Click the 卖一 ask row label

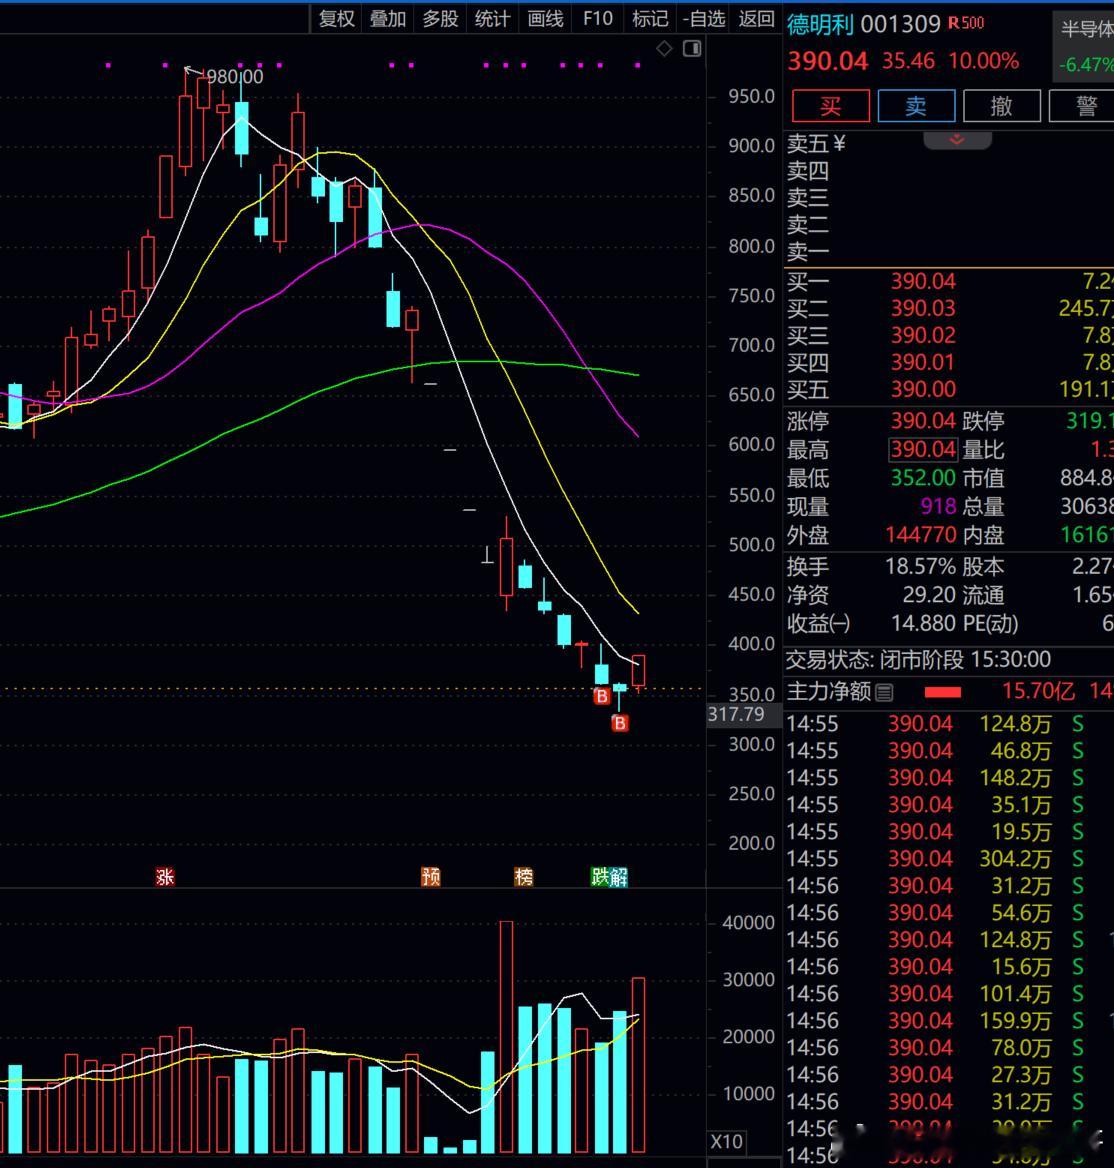pyautogui.click(x=808, y=252)
